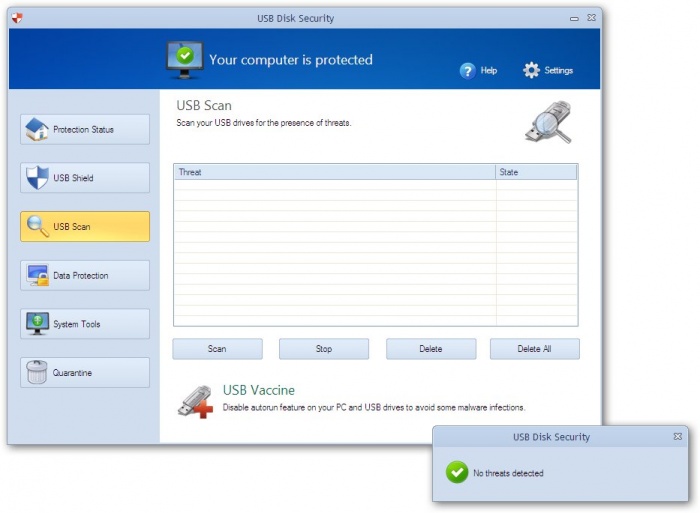Close the No threats detected popup
Screen dimensions: 700x513
pos(677,436)
